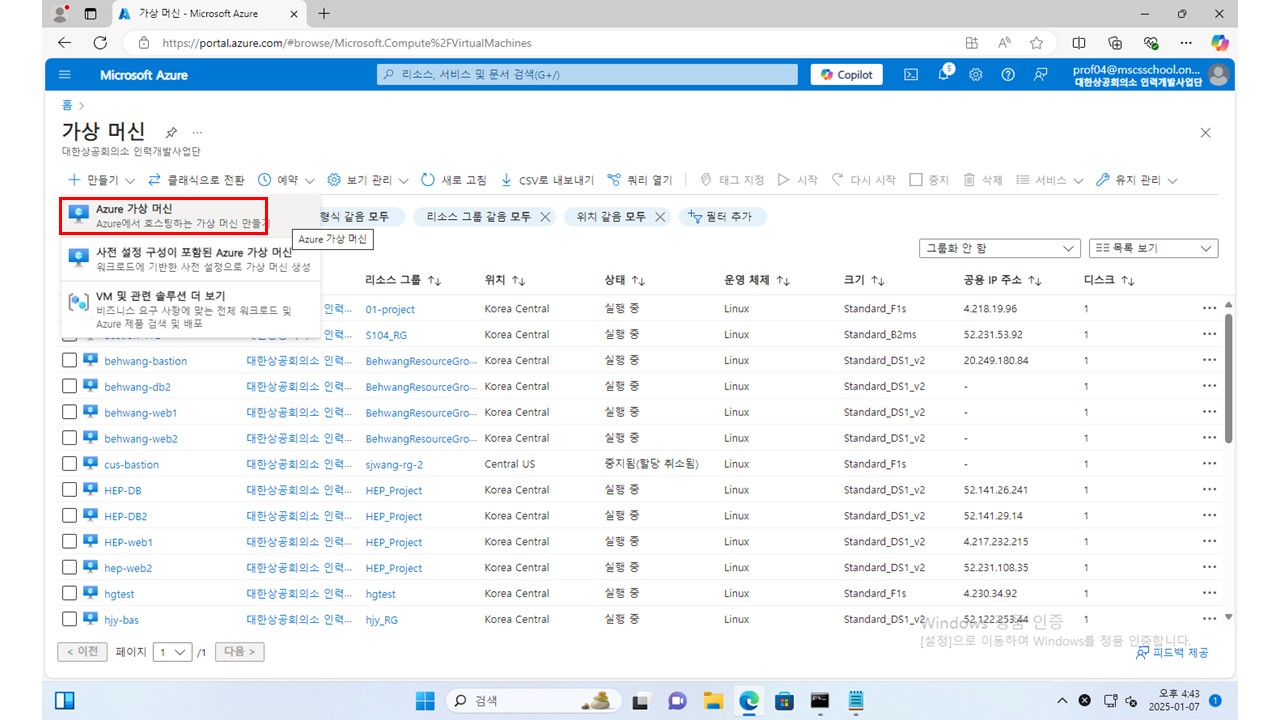
Task: Open Windows Start menu
Action: coord(427,700)
